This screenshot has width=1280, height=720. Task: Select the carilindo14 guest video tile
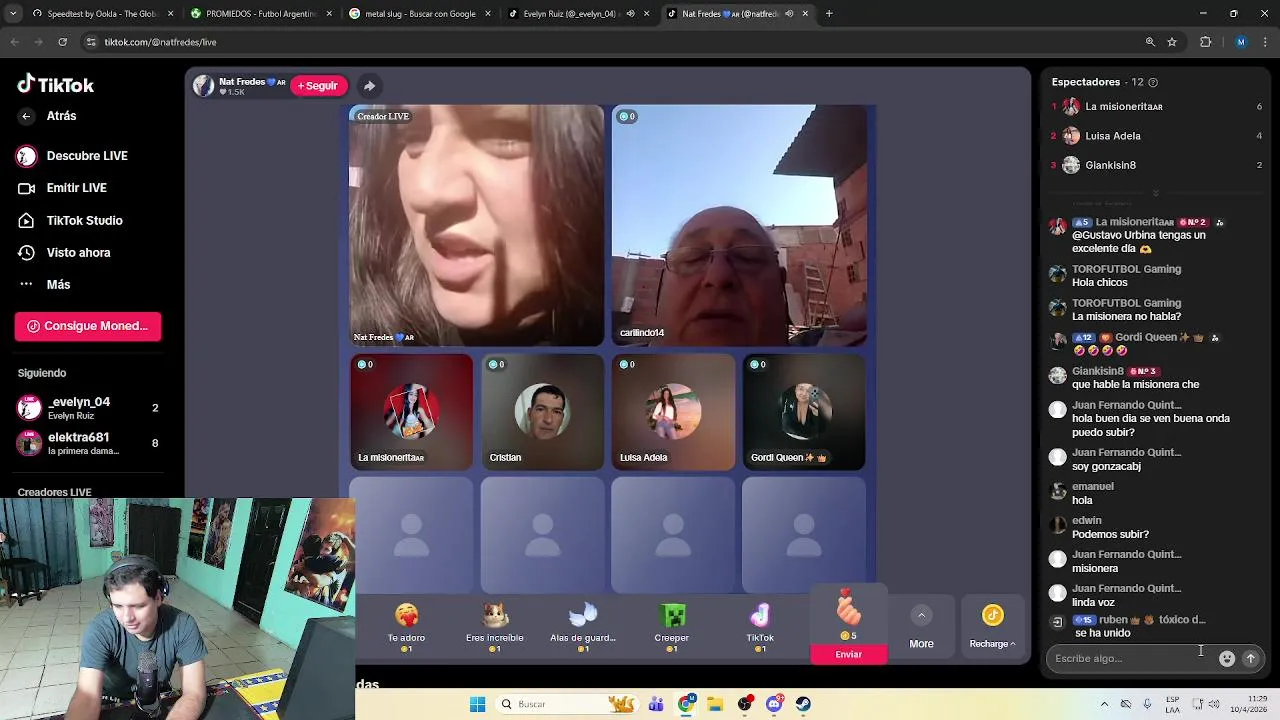(739, 225)
